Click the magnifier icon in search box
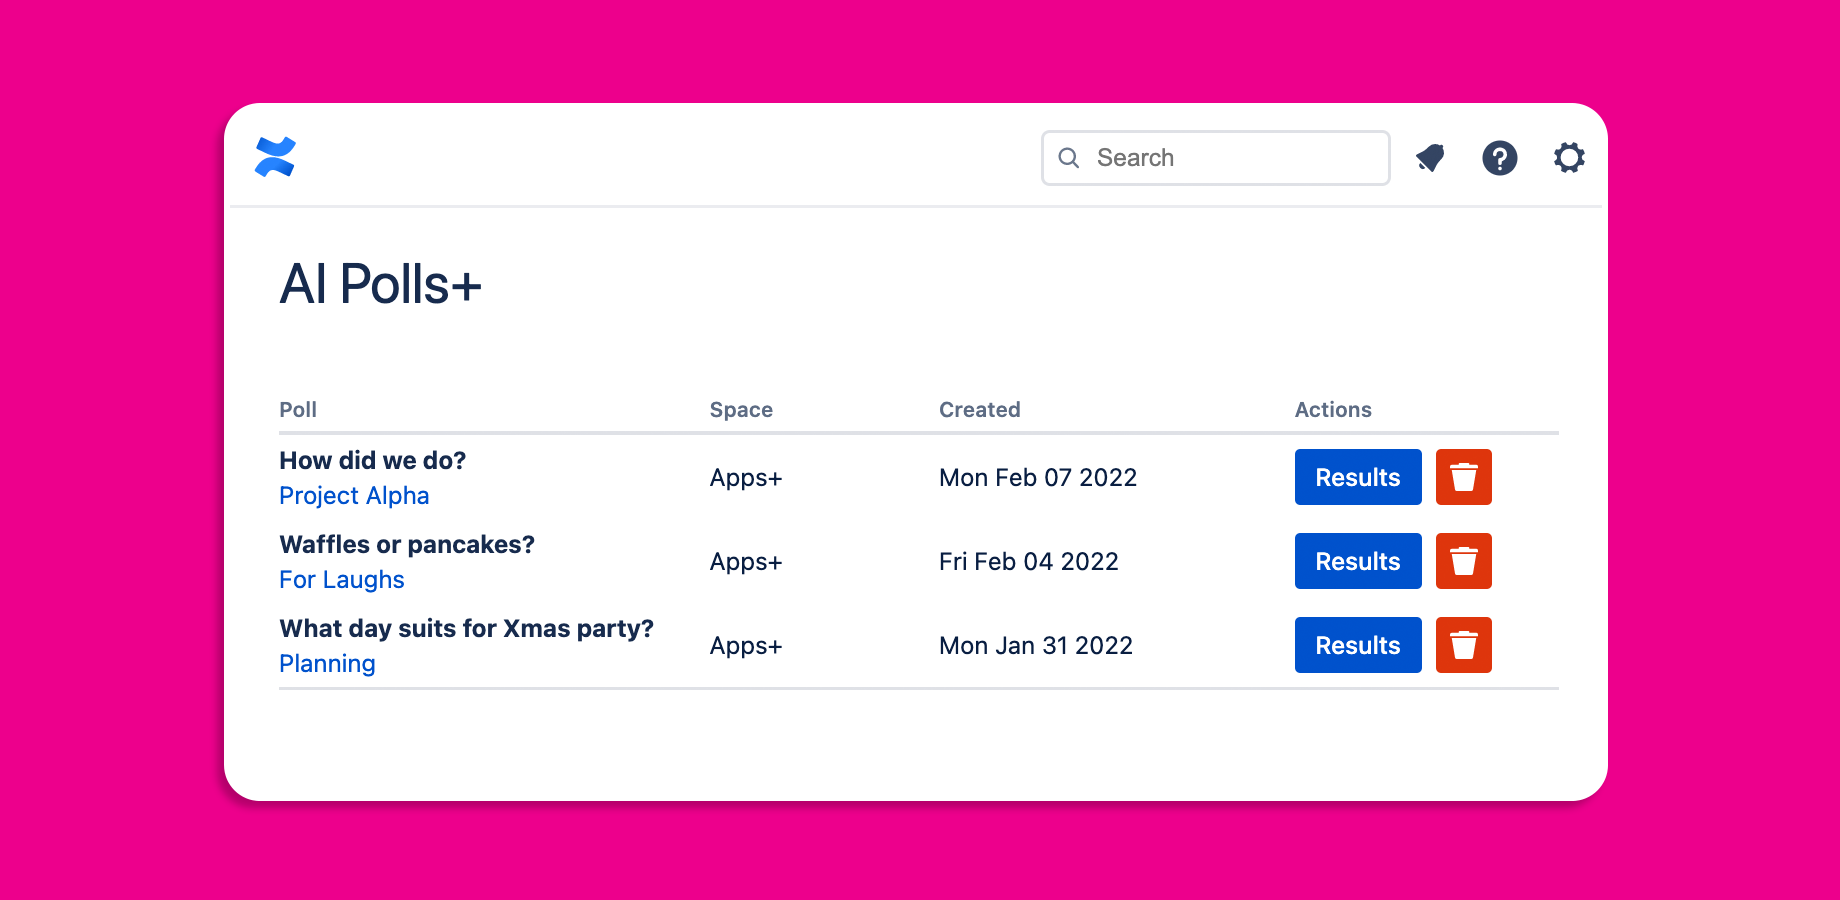Viewport: 1840px width, 900px height. coord(1069,158)
